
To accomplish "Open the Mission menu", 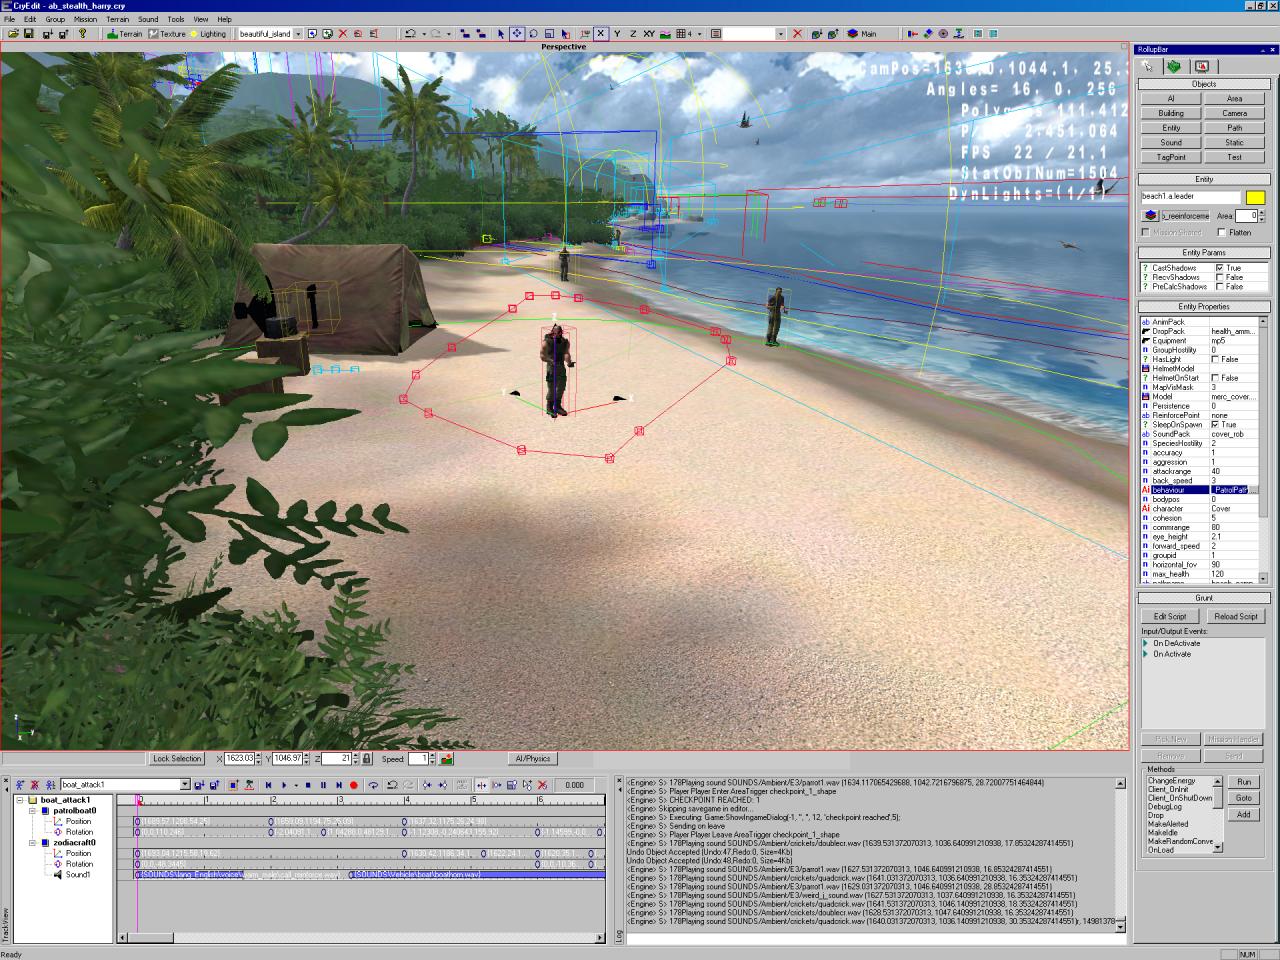I will 85,19.
